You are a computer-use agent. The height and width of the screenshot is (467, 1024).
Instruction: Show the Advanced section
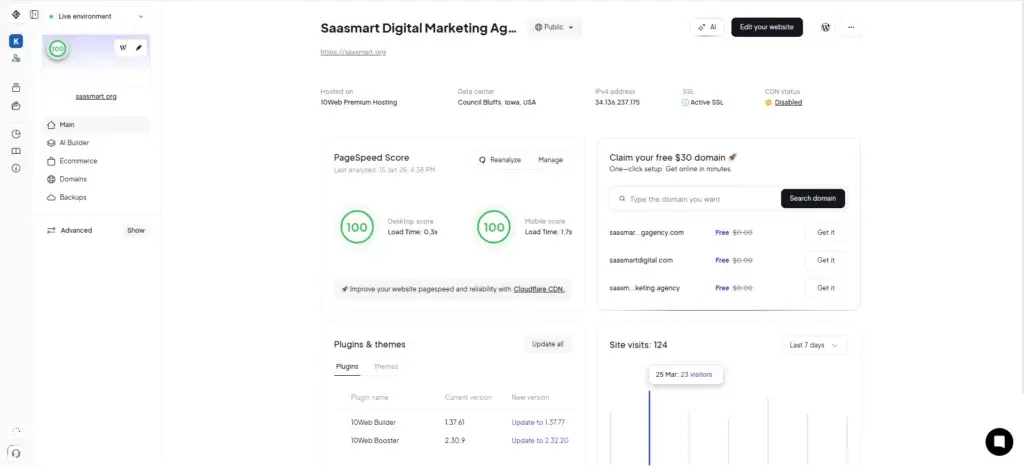136,231
